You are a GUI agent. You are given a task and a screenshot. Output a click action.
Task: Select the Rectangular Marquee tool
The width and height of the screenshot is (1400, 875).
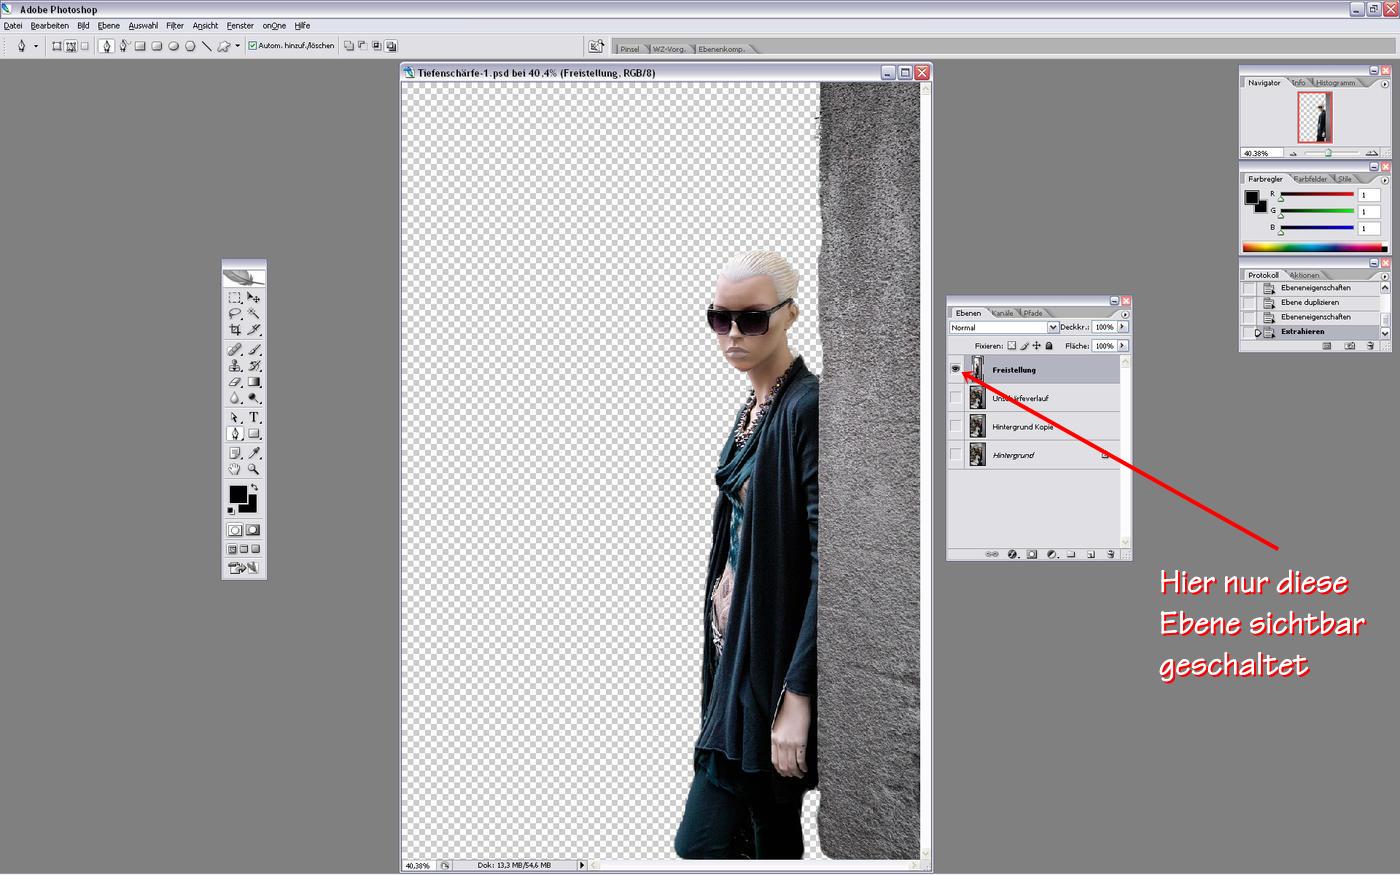tap(234, 297)
